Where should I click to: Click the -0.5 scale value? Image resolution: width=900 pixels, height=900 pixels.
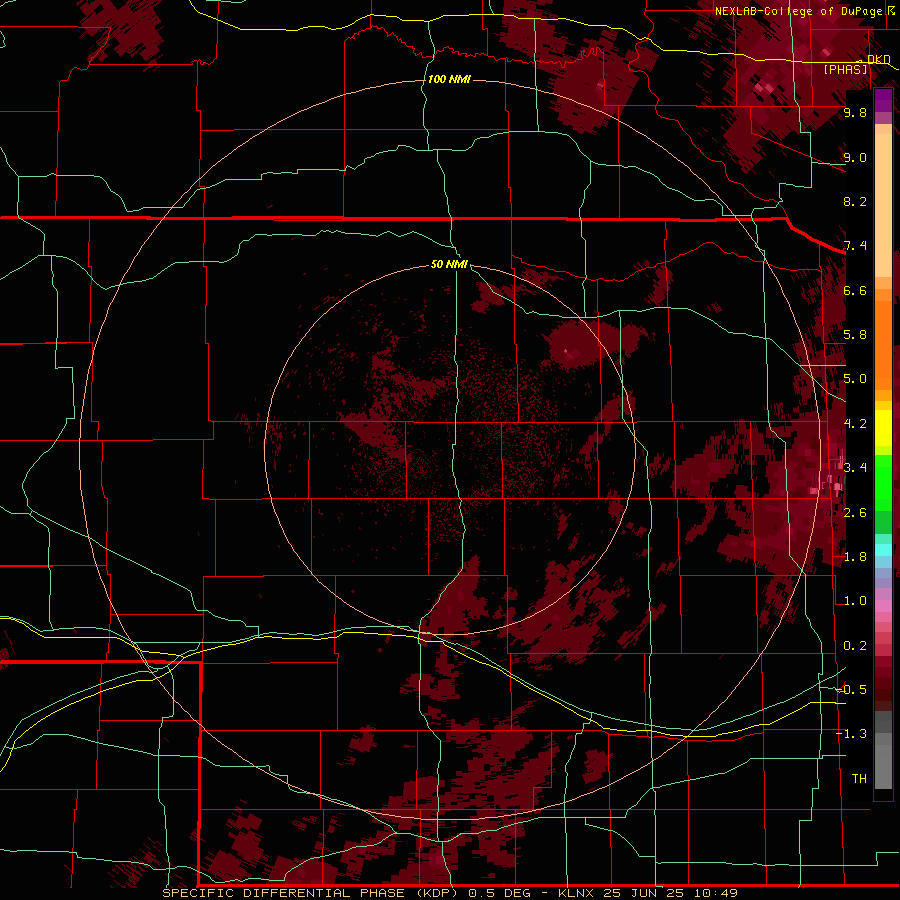click(x=851, y=690)
